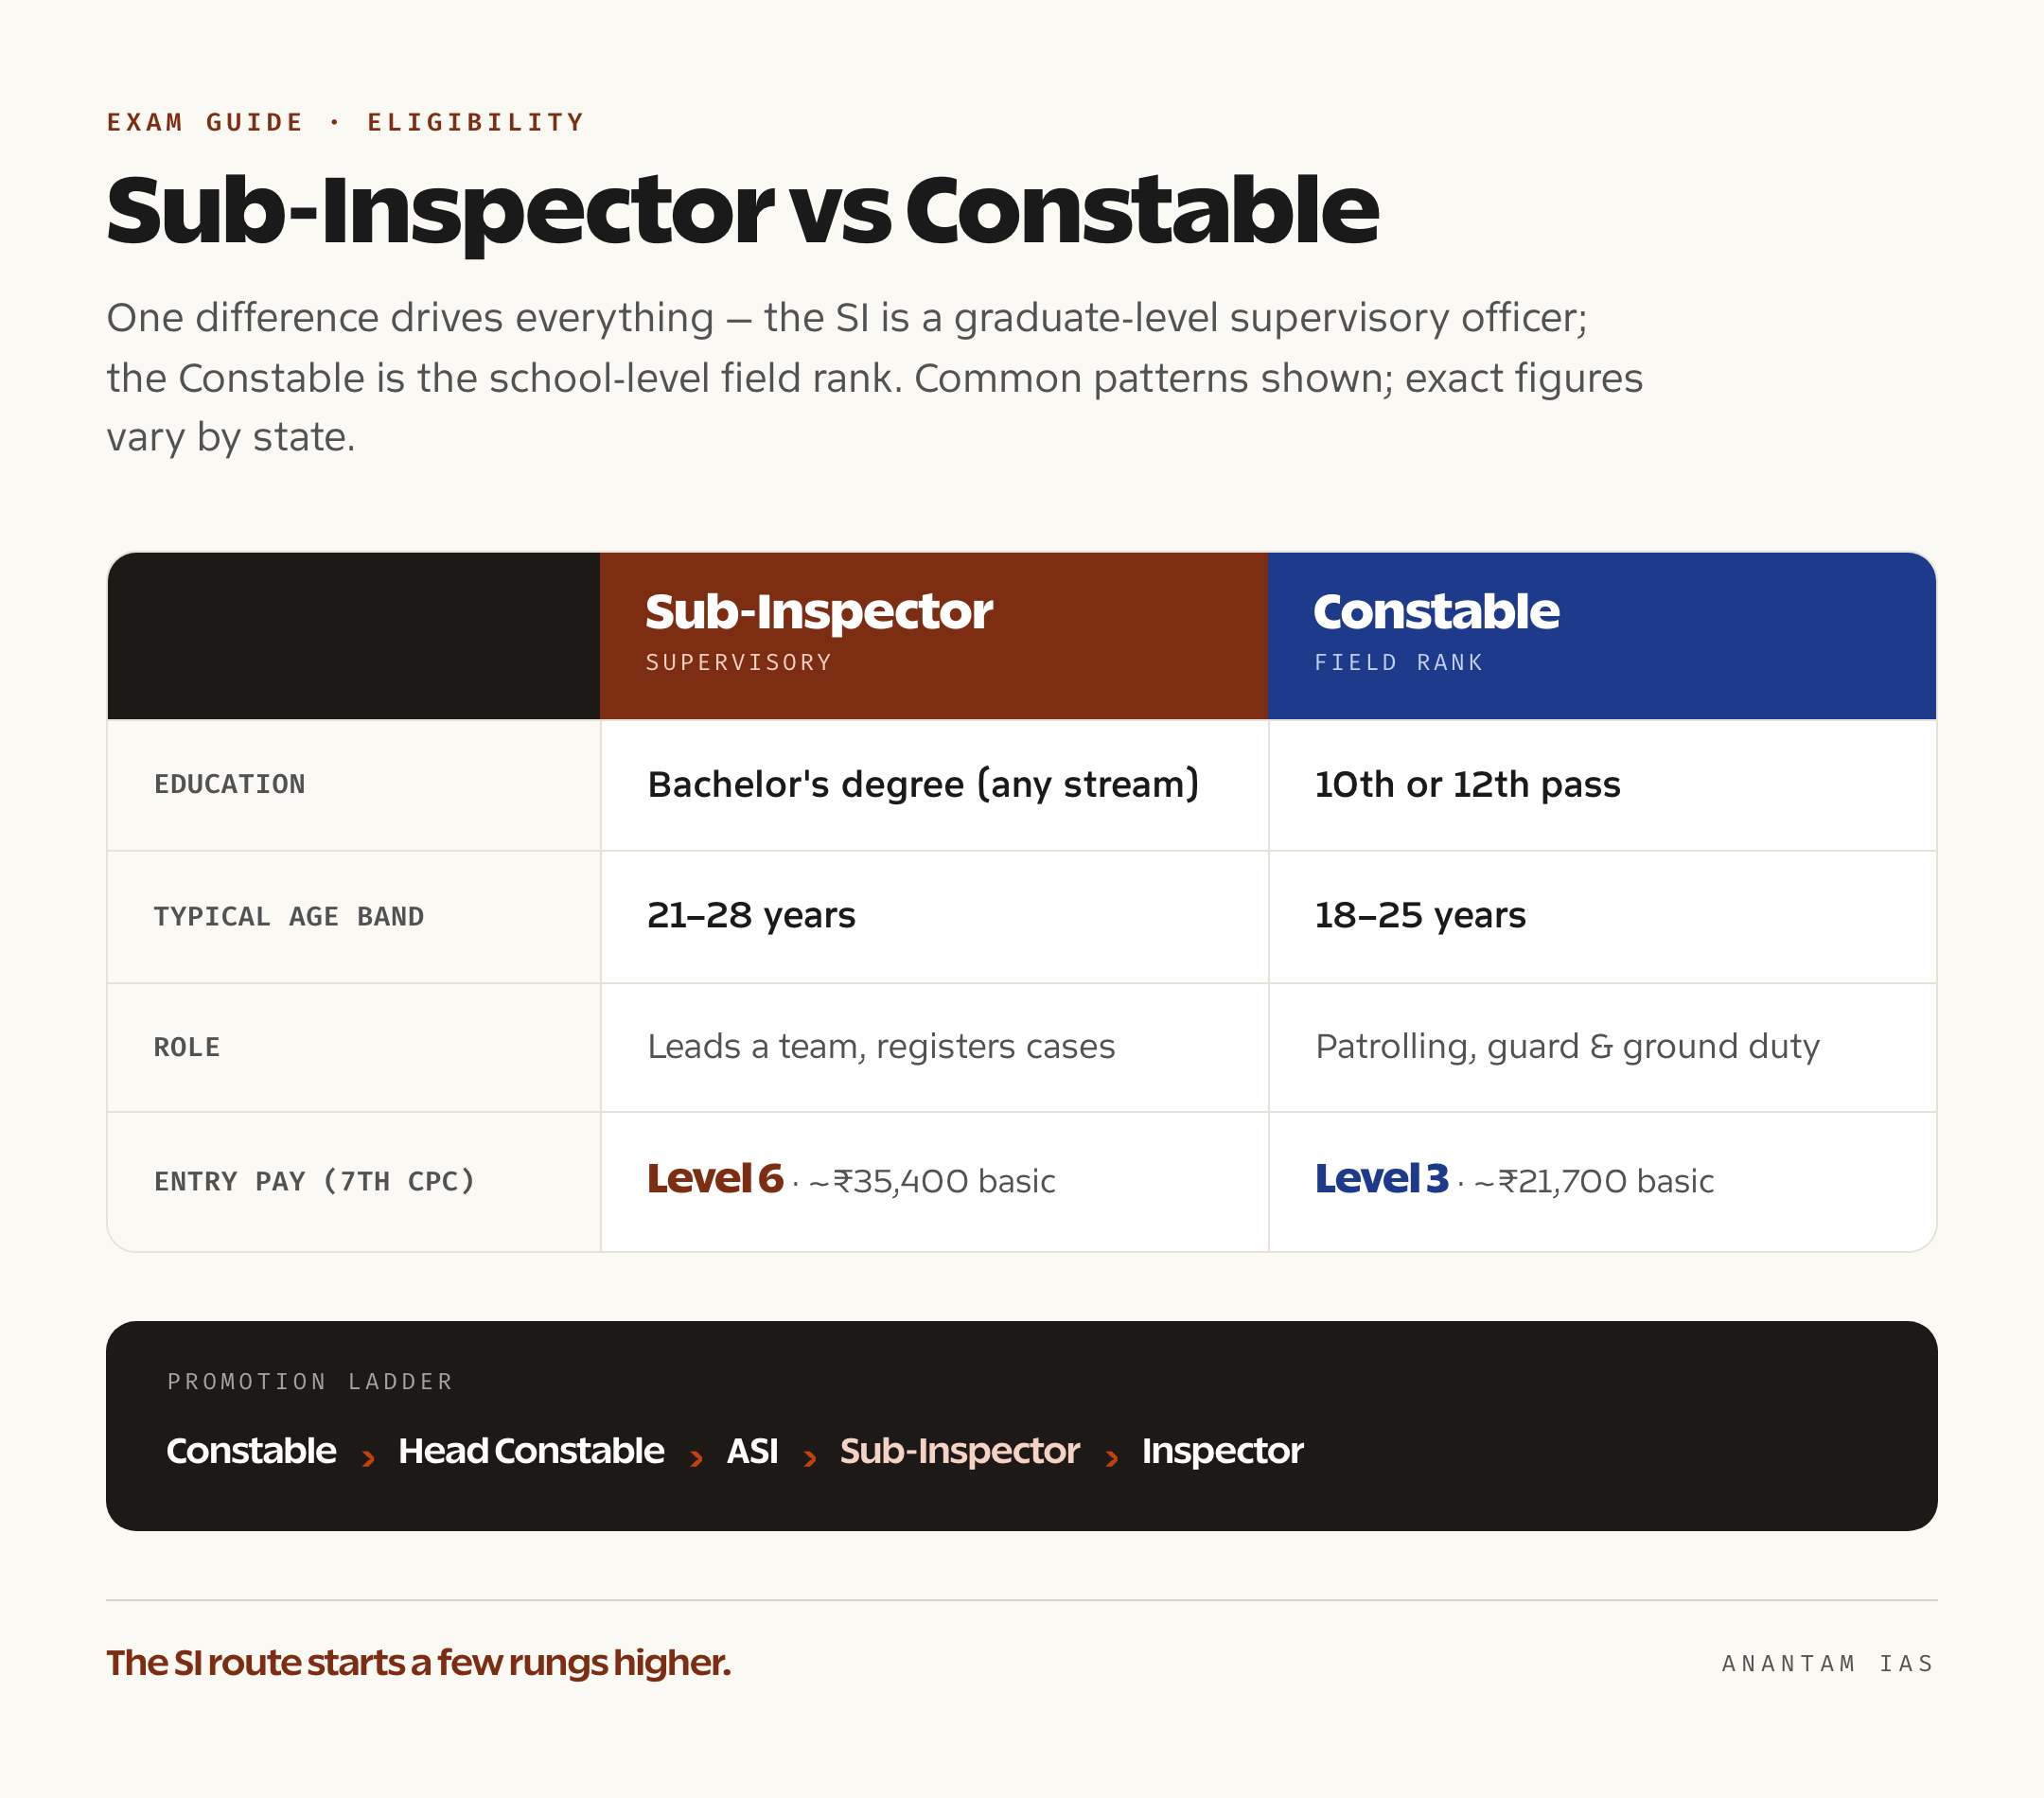Click the ANANTAM IAS footer brand
2044x1798 pixels.
(x=1828, y=1663)
